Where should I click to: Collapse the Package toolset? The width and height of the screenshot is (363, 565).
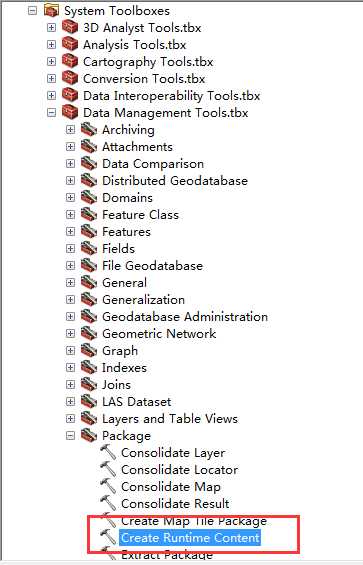coord(71,436)
